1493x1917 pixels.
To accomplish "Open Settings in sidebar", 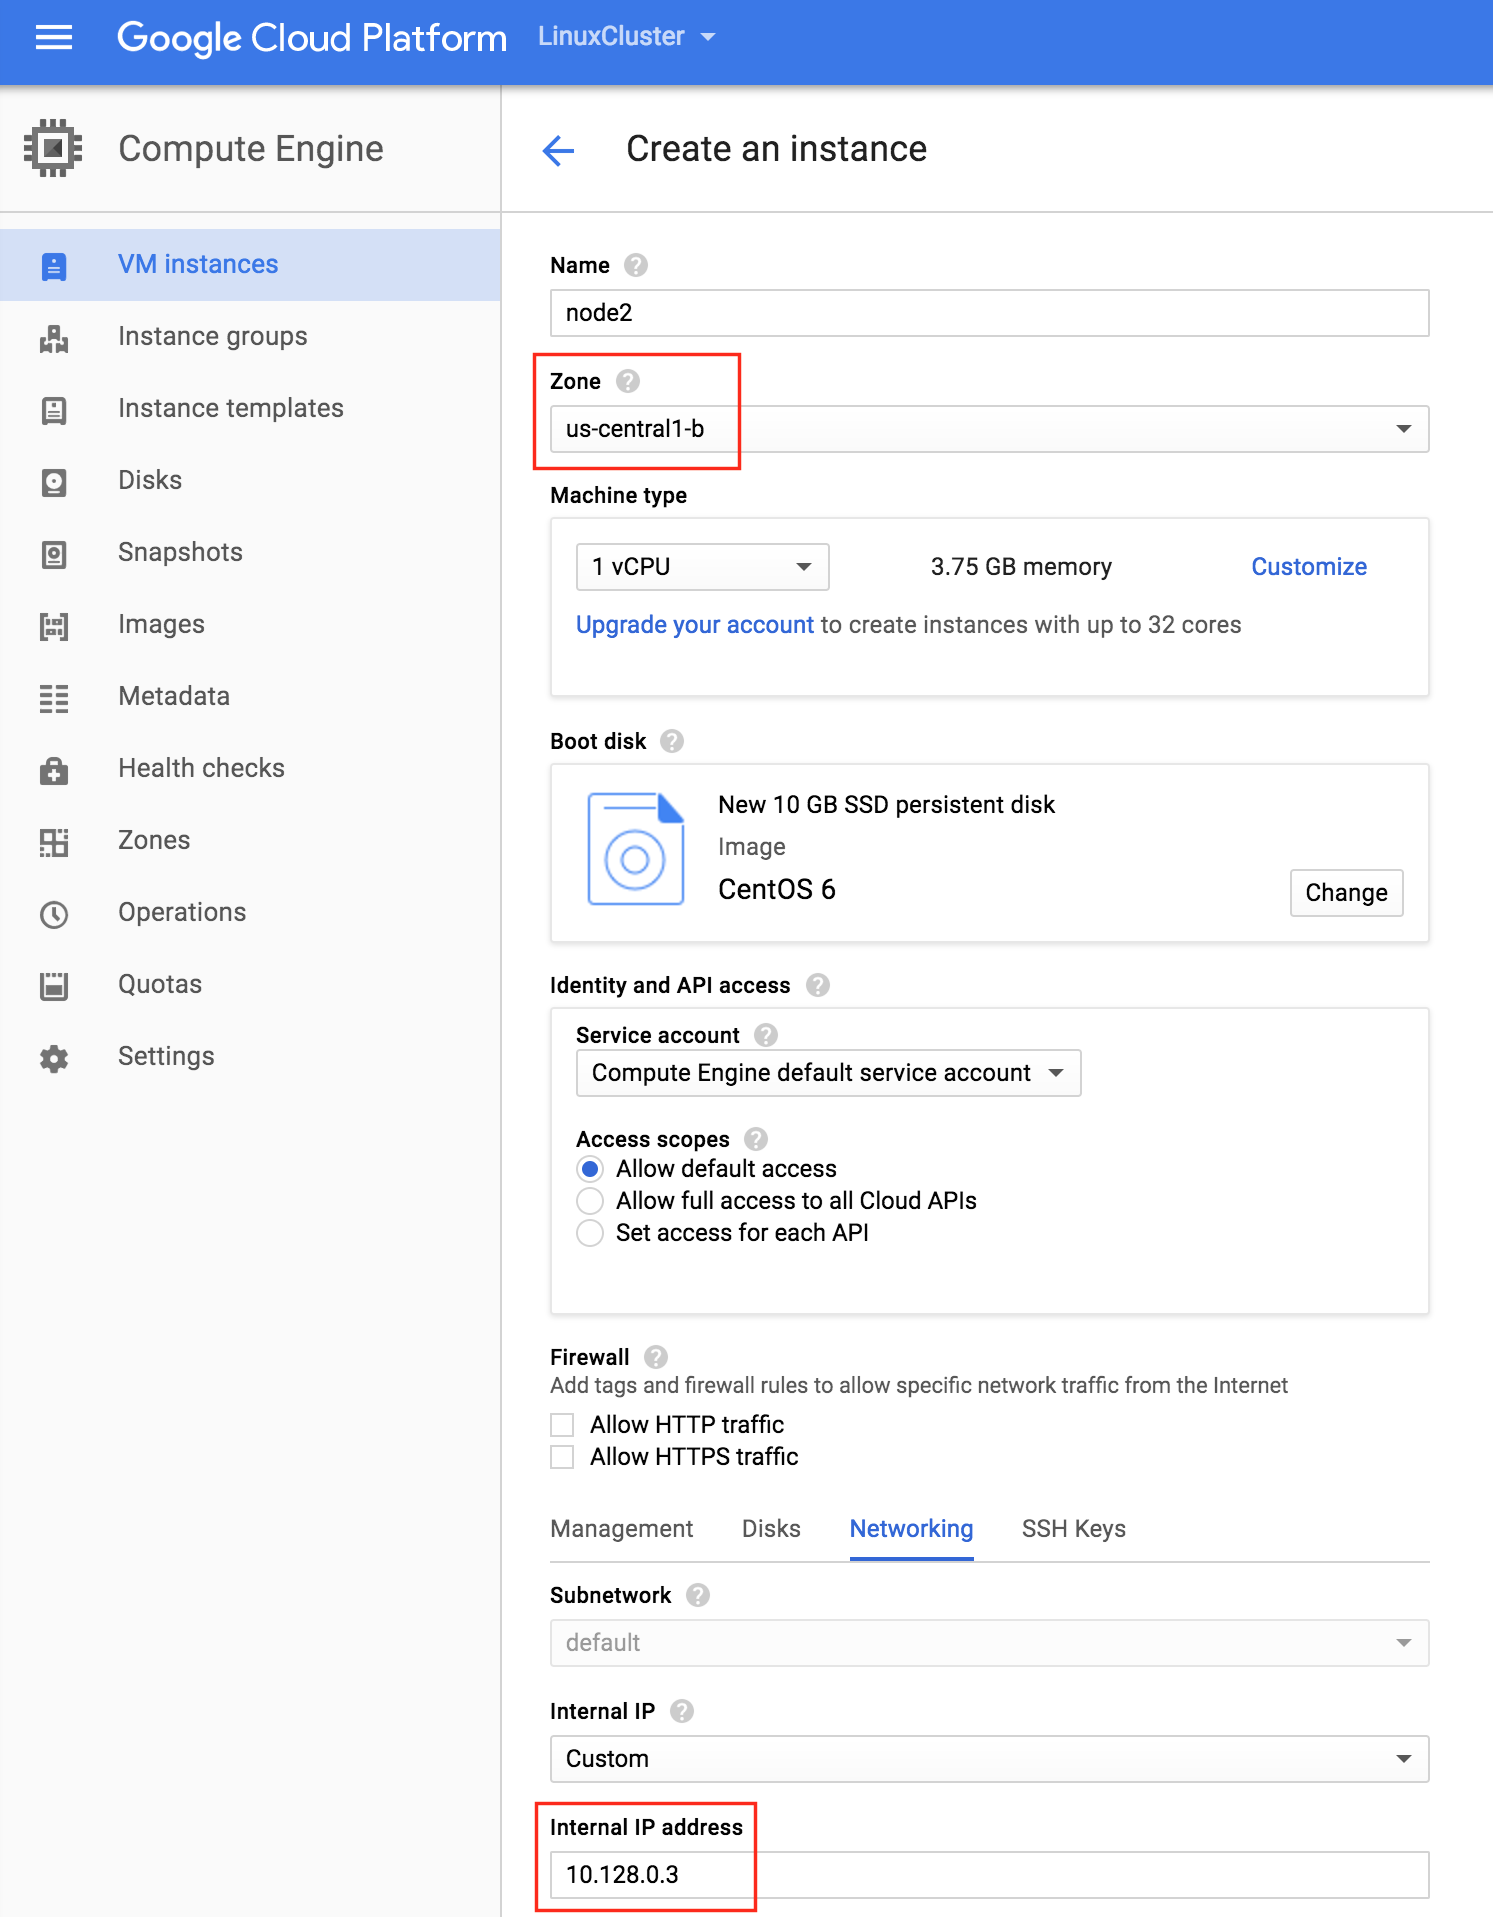I will click(x=250, y=1057).
